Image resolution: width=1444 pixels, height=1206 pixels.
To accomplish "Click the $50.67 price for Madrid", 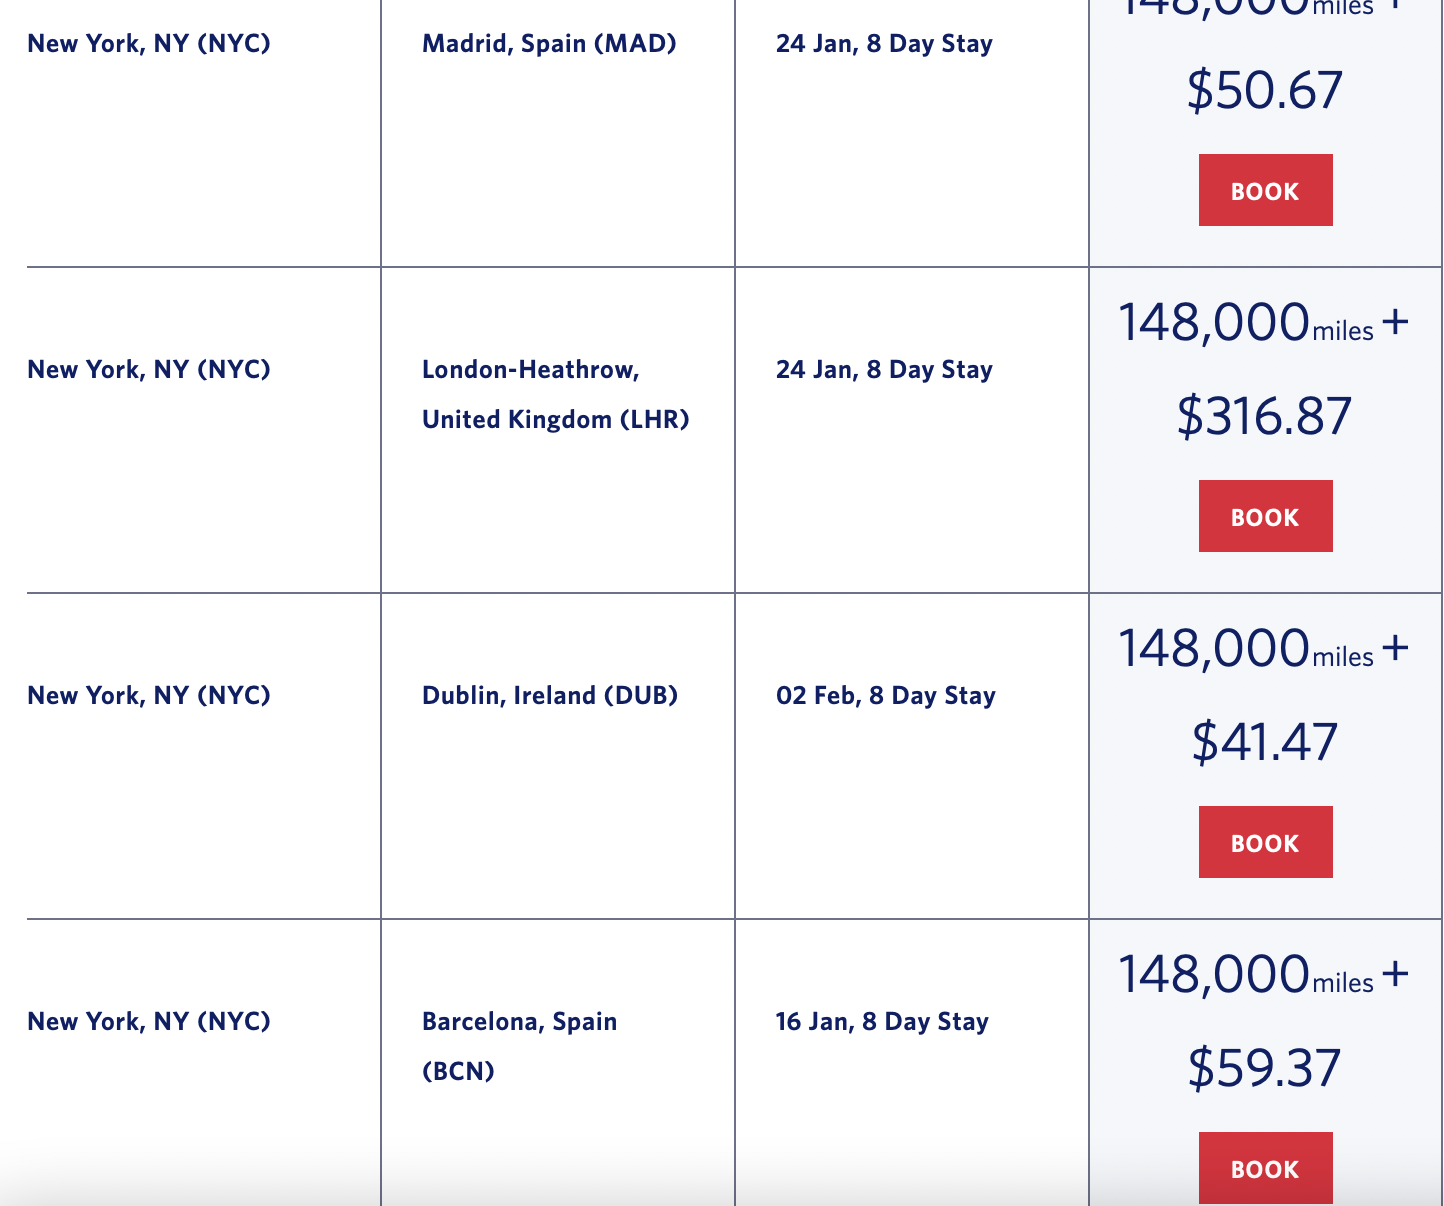I will click(1264, 90).
